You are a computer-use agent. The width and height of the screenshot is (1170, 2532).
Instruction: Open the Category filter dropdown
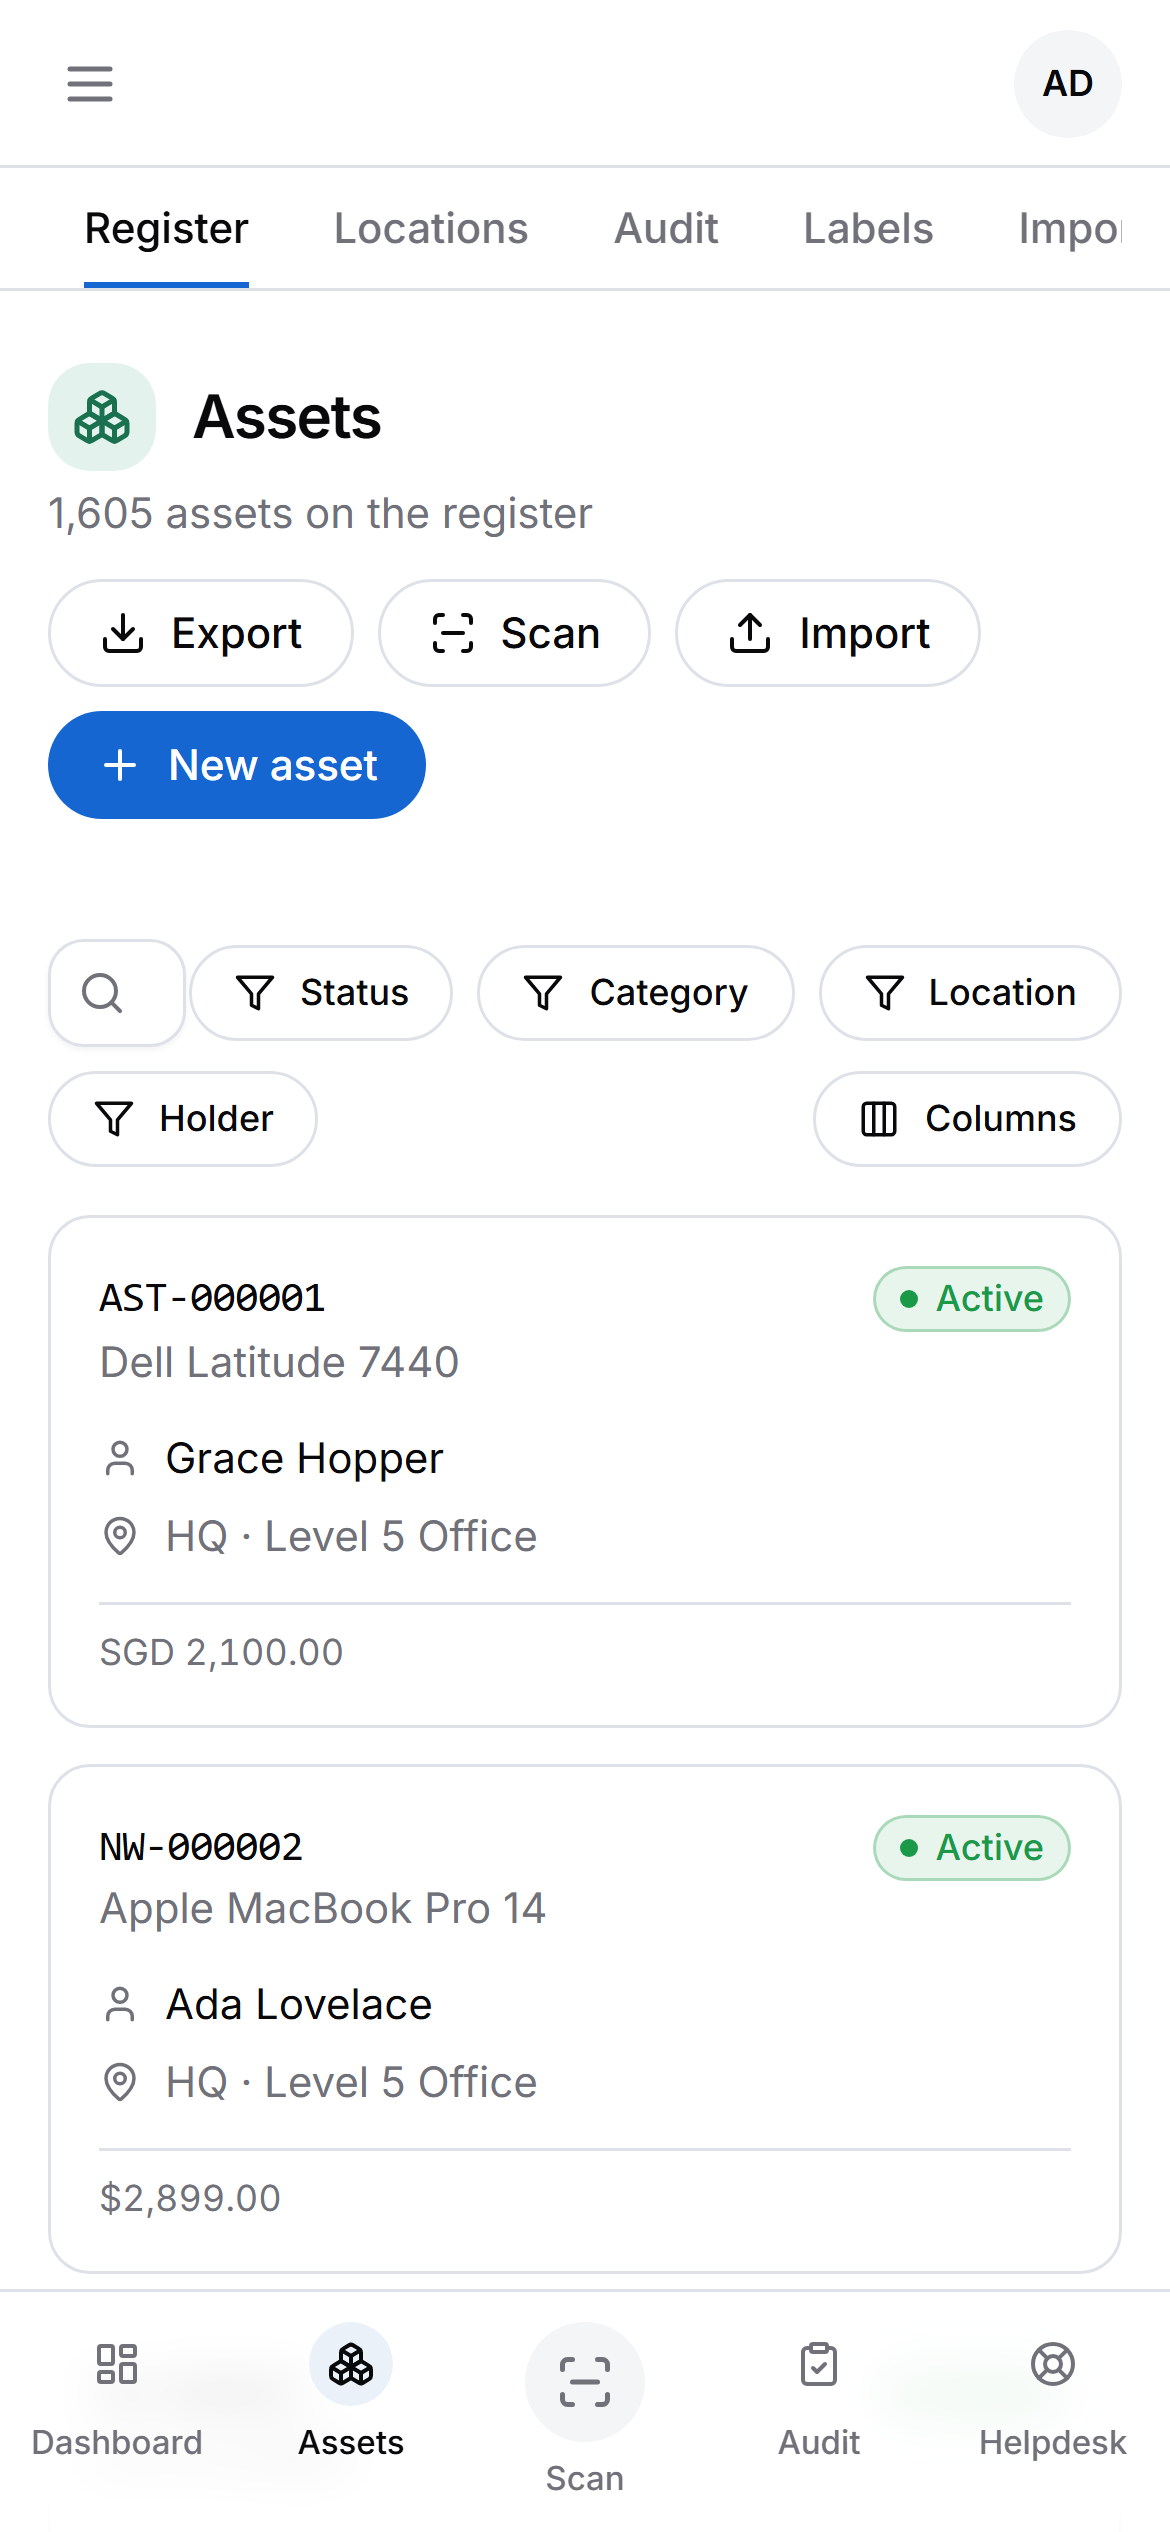pos(635,993)
